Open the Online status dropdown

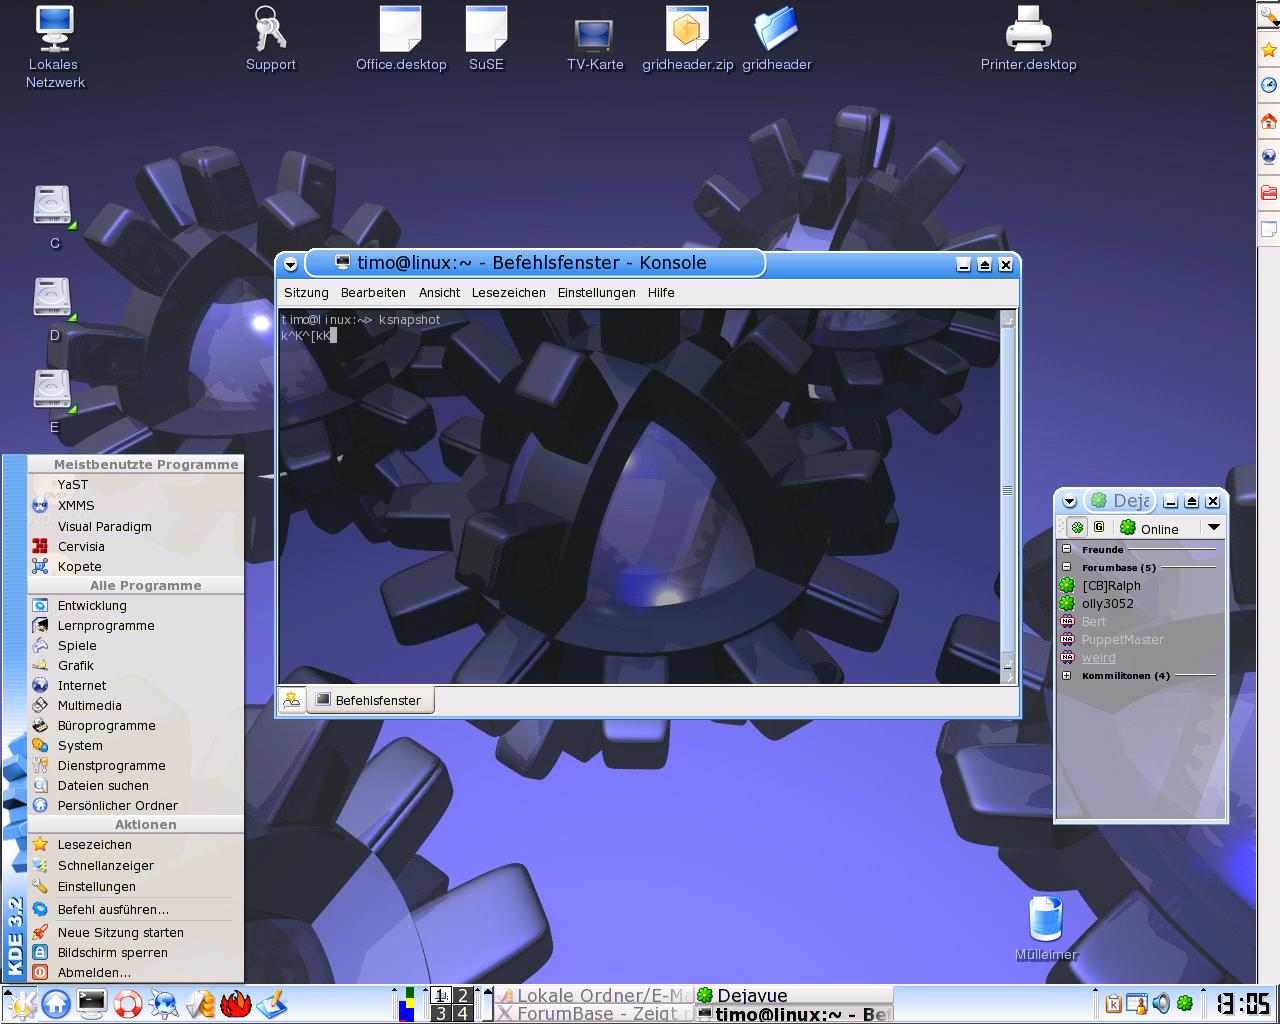[1148, 528]
